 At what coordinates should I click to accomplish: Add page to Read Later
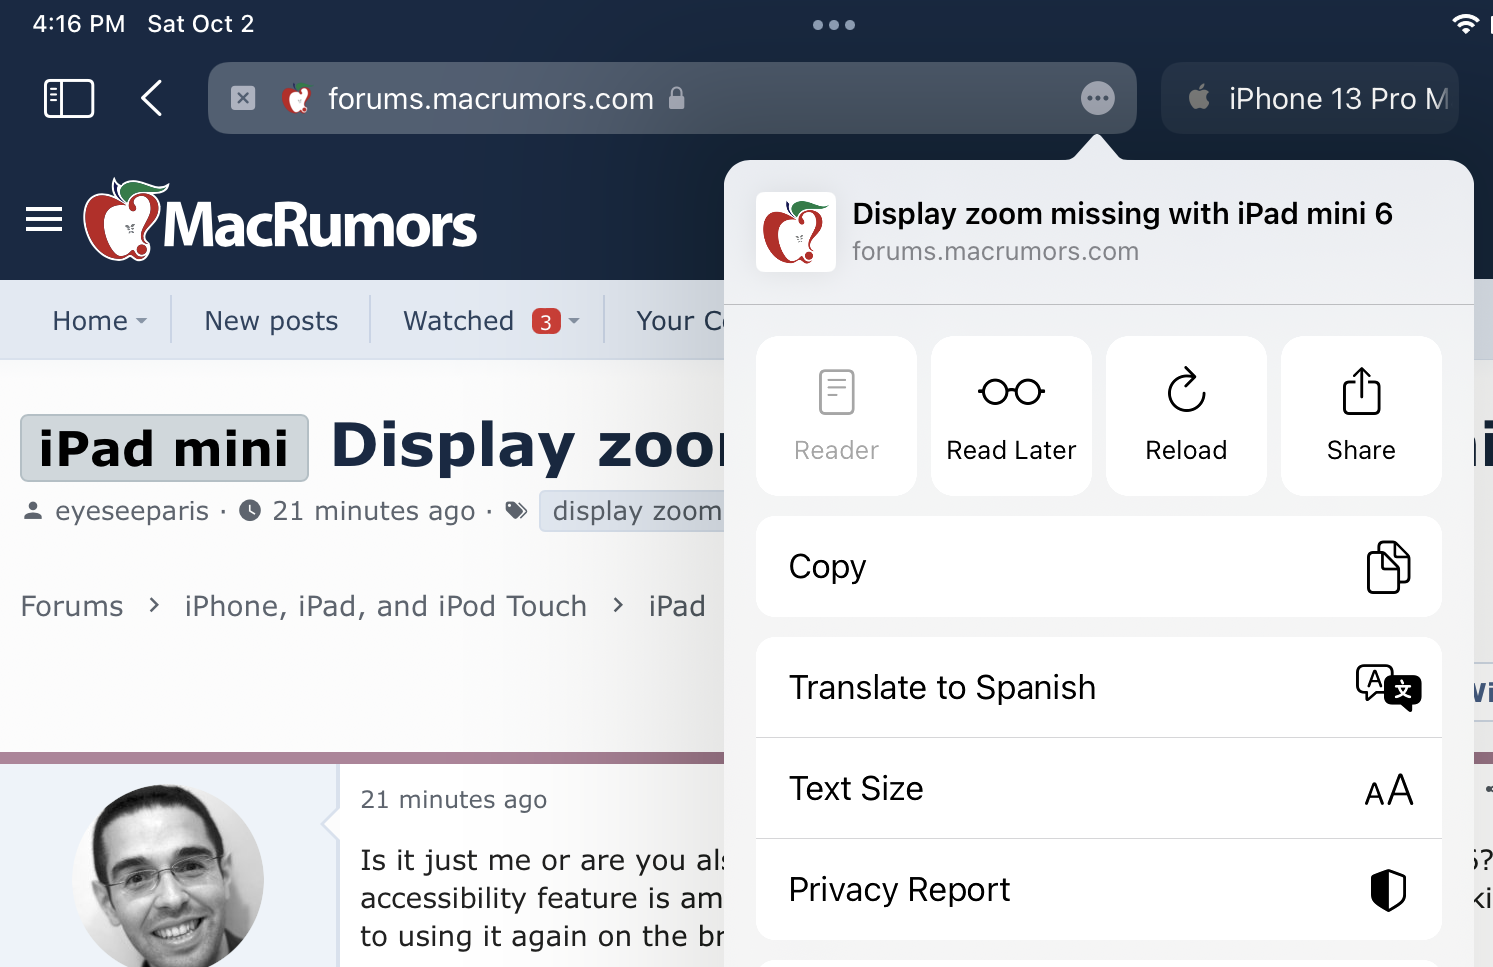pos(1011,416)
